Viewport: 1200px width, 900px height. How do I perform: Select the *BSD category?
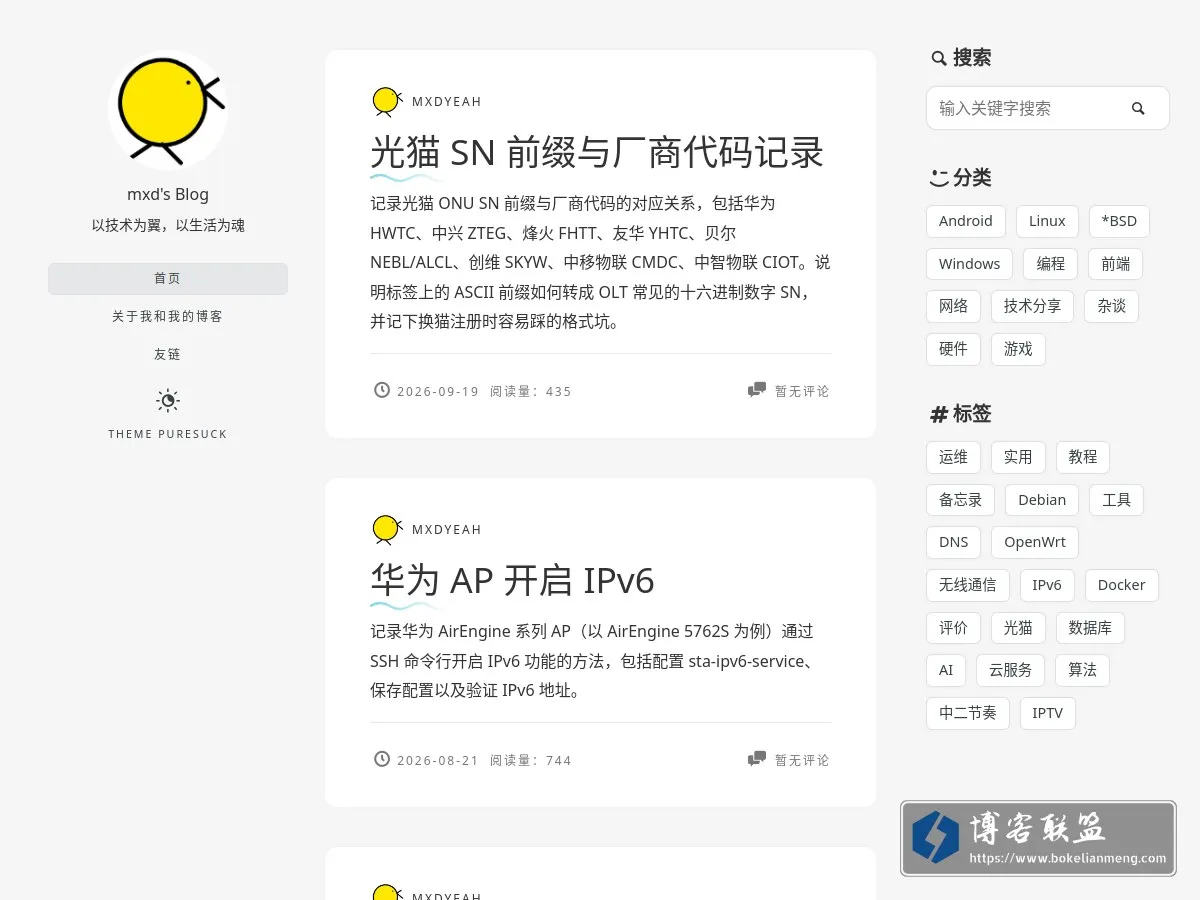pos(1119,221)
